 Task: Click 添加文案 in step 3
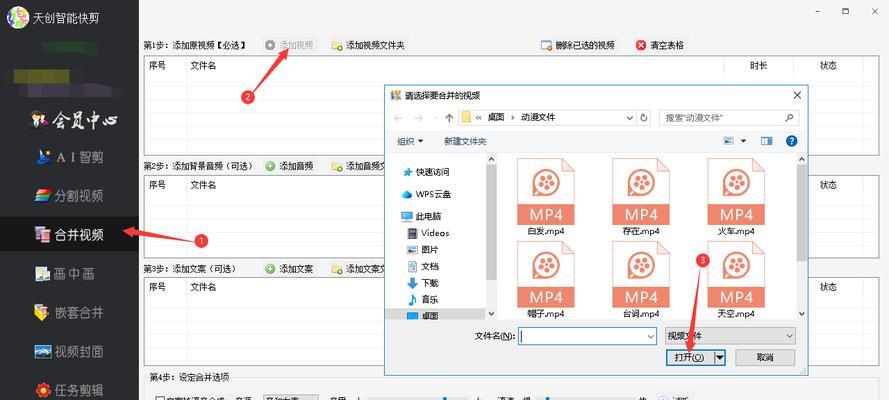(289, 269)
